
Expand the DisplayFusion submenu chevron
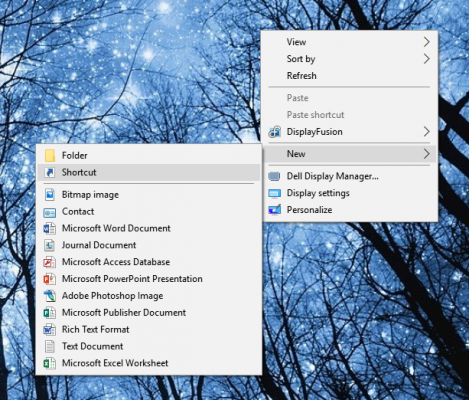[x=426, y=132]
